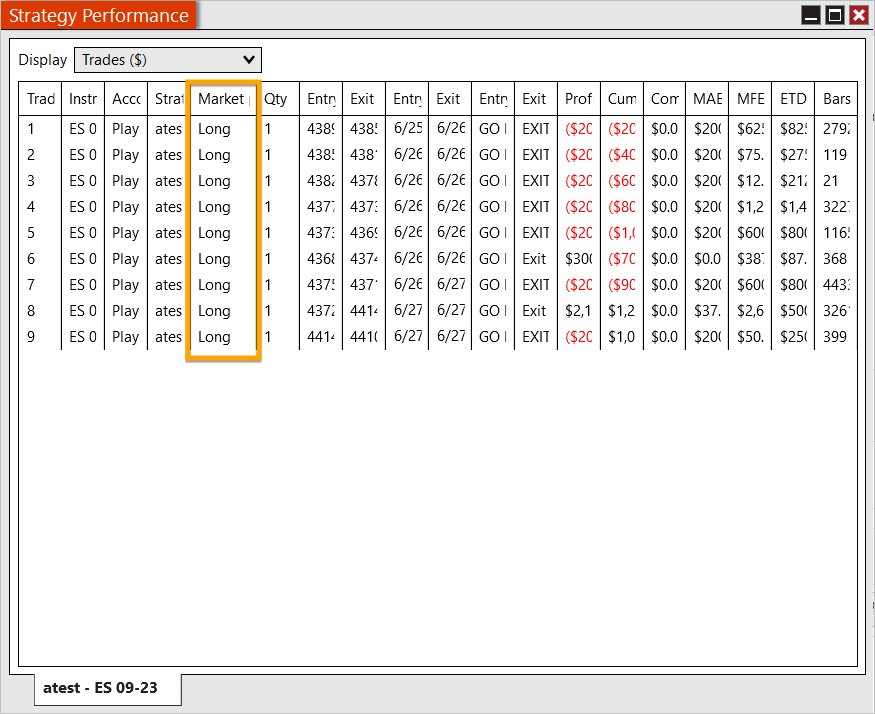Click the Play account cell in trade 7
Screen dimensions: 875x714
(126, 285)
